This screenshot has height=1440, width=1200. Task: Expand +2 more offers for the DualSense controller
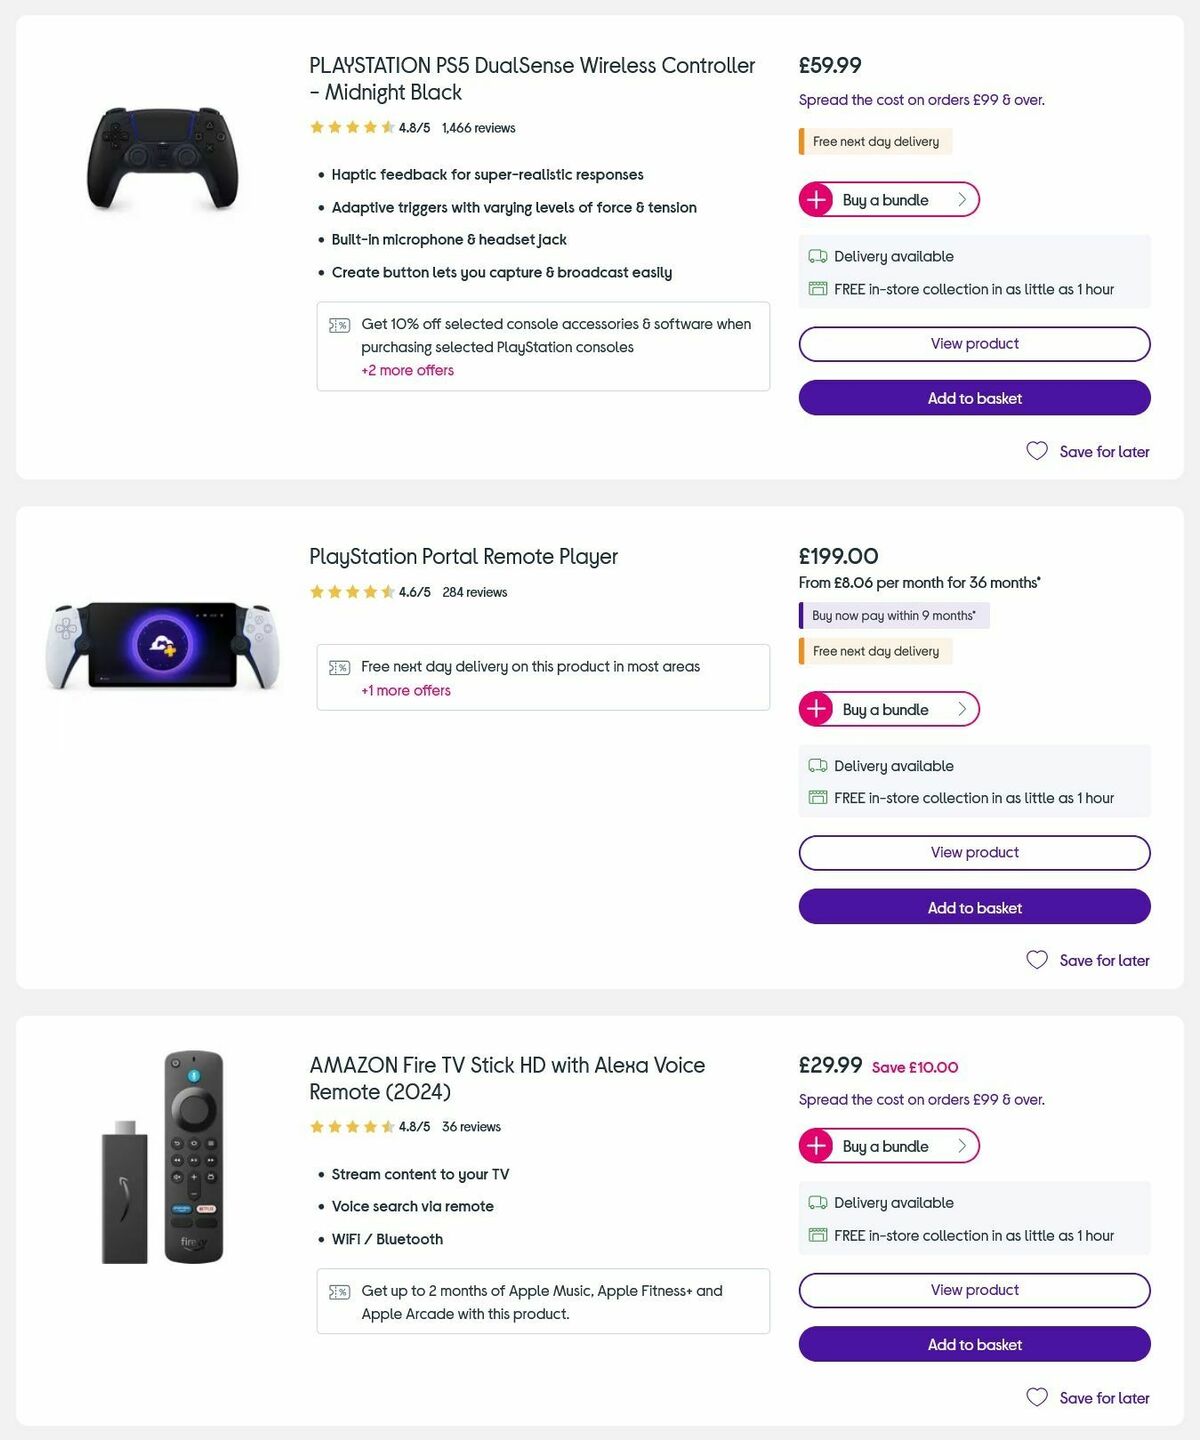pyautogui.click(x=407, y=370)
